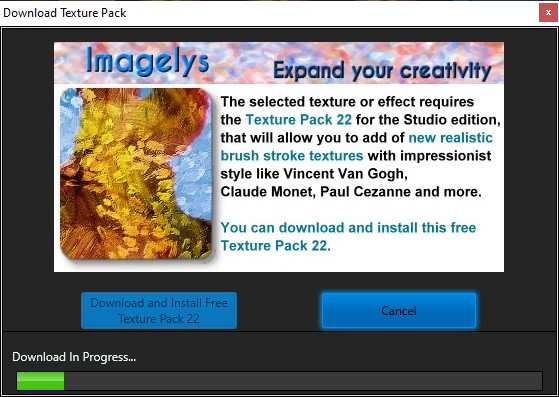
Task: Click the 'Expand your creativity' slogan
Action: click(382, 71)
